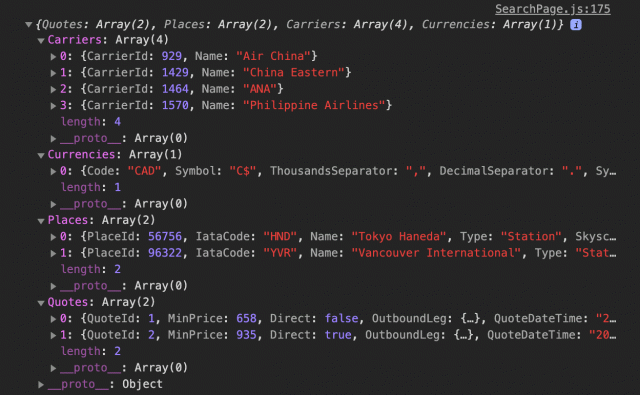Expand __proto__ under Quotes array

click(53, 368)
